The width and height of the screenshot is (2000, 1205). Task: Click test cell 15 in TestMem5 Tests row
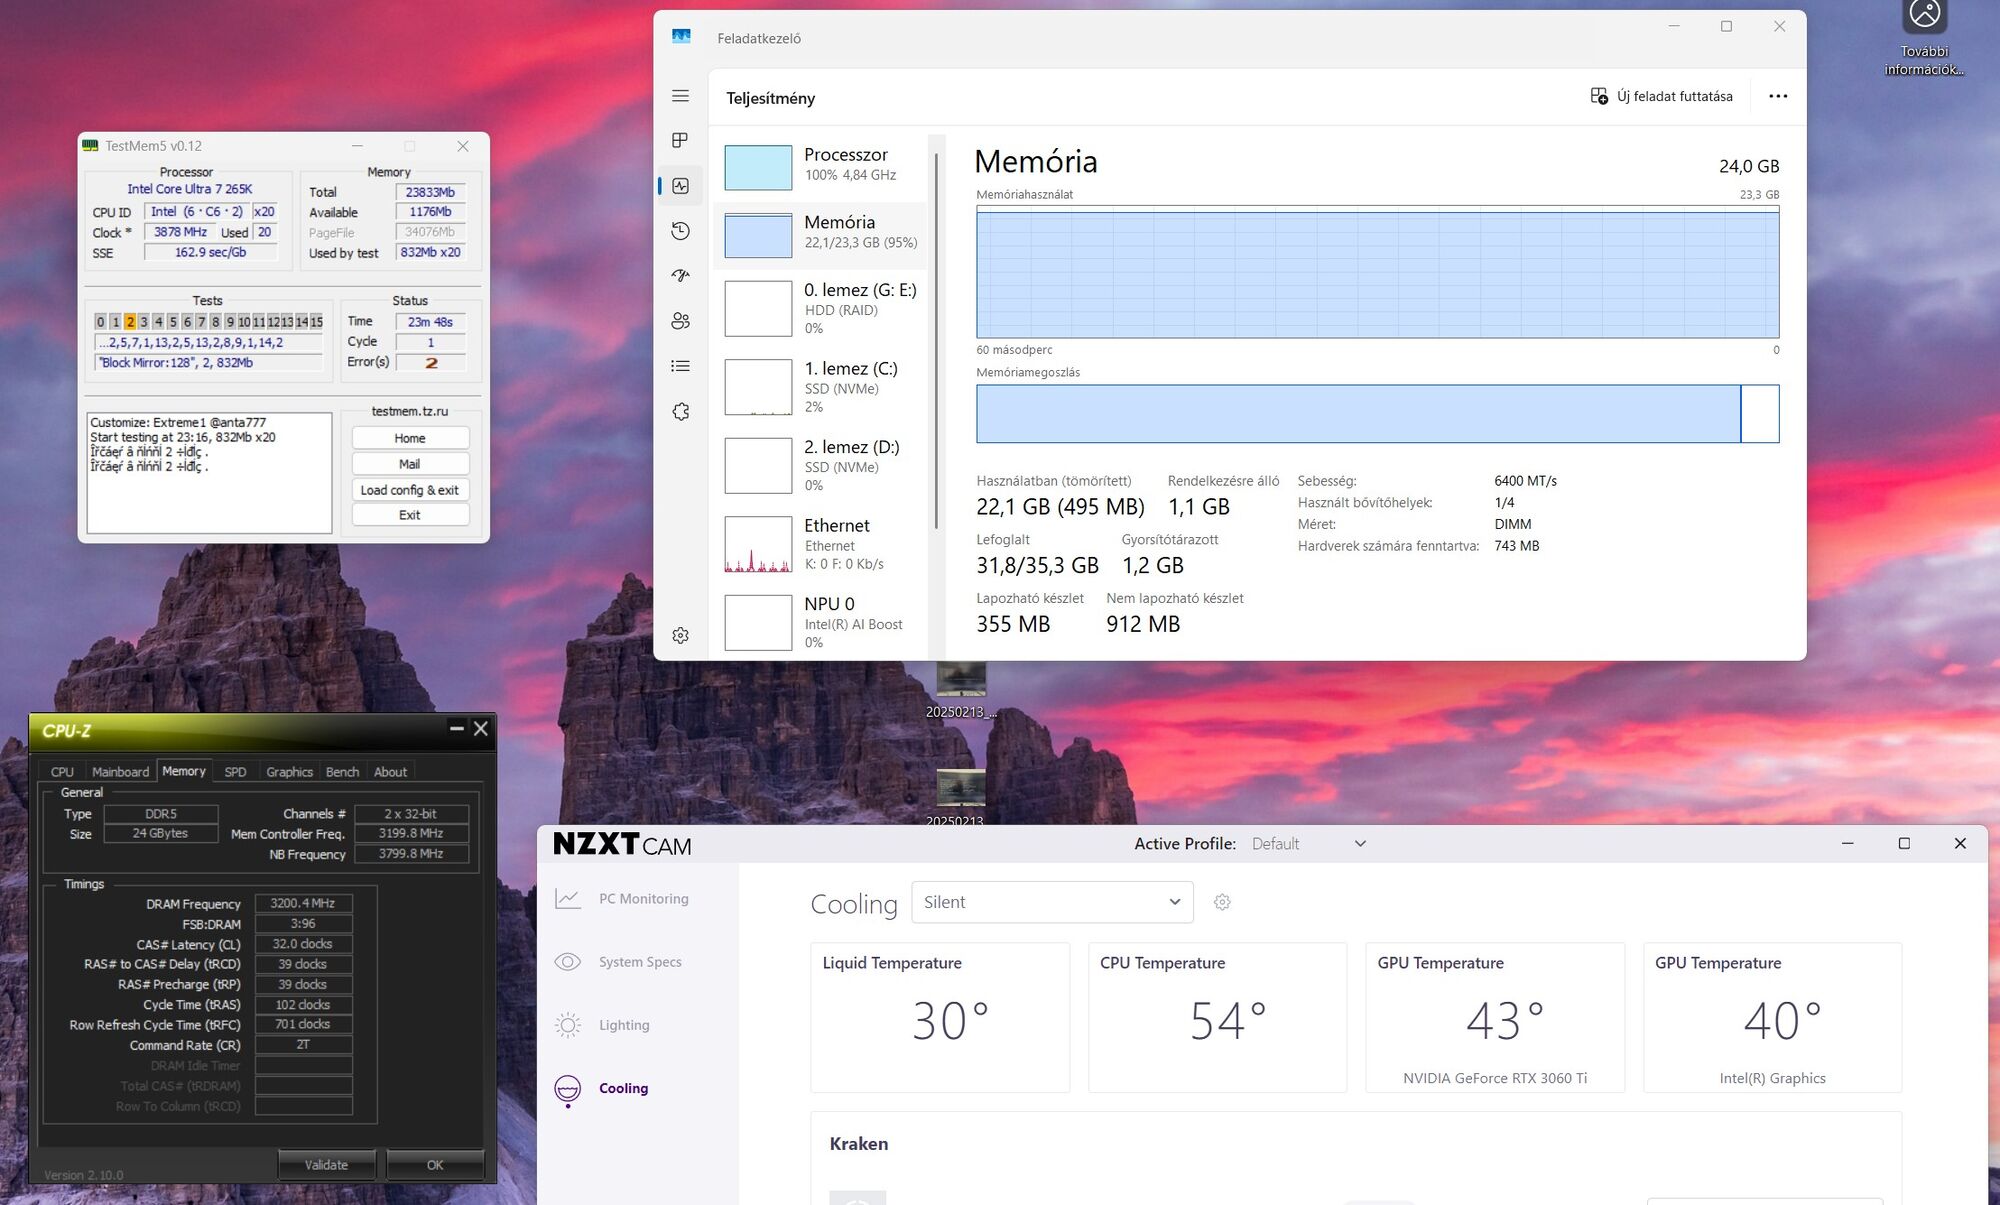(x=316, y=322)
